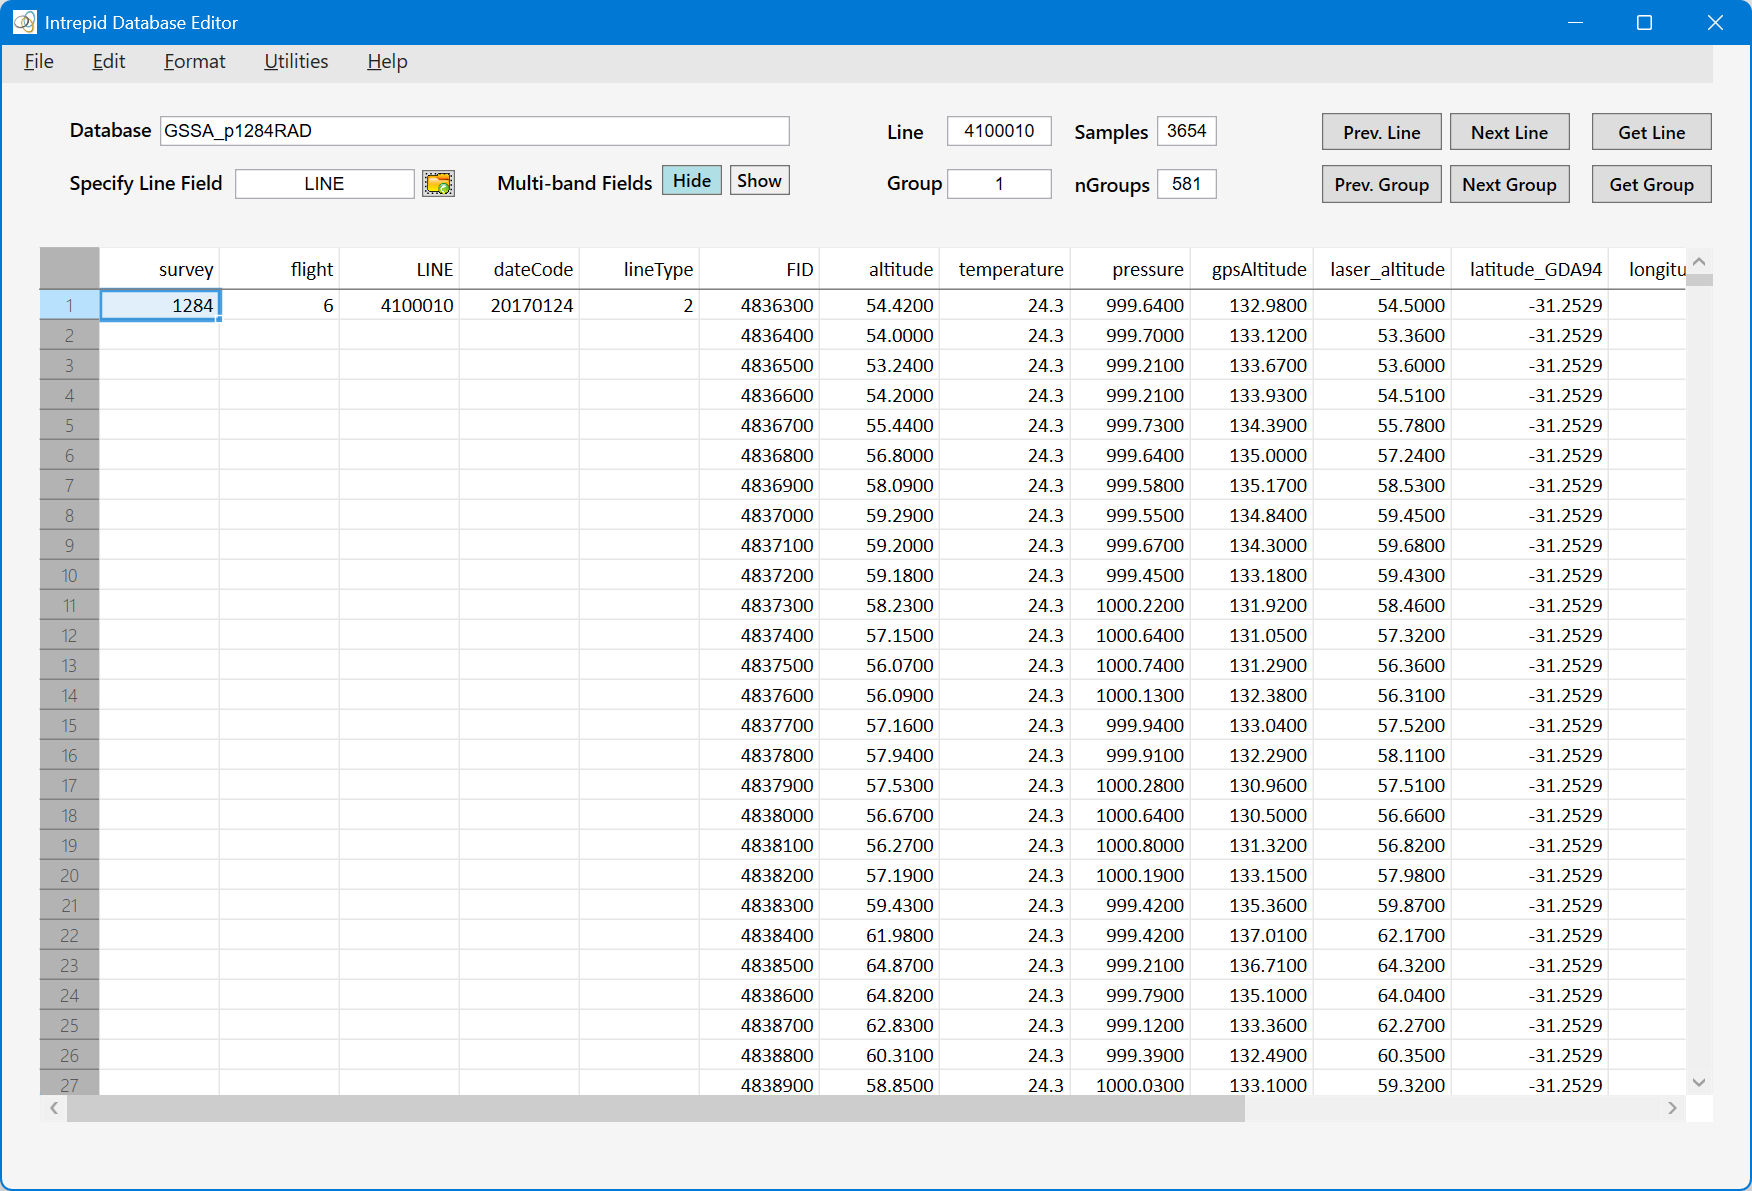Click the nGroups value box
The image size is (1752, 1191).
point(1187,184)
